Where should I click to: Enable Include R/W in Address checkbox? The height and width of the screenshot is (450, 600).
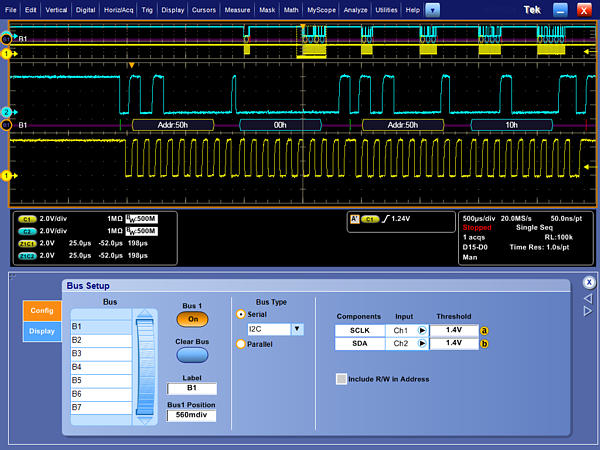(341, 379)
